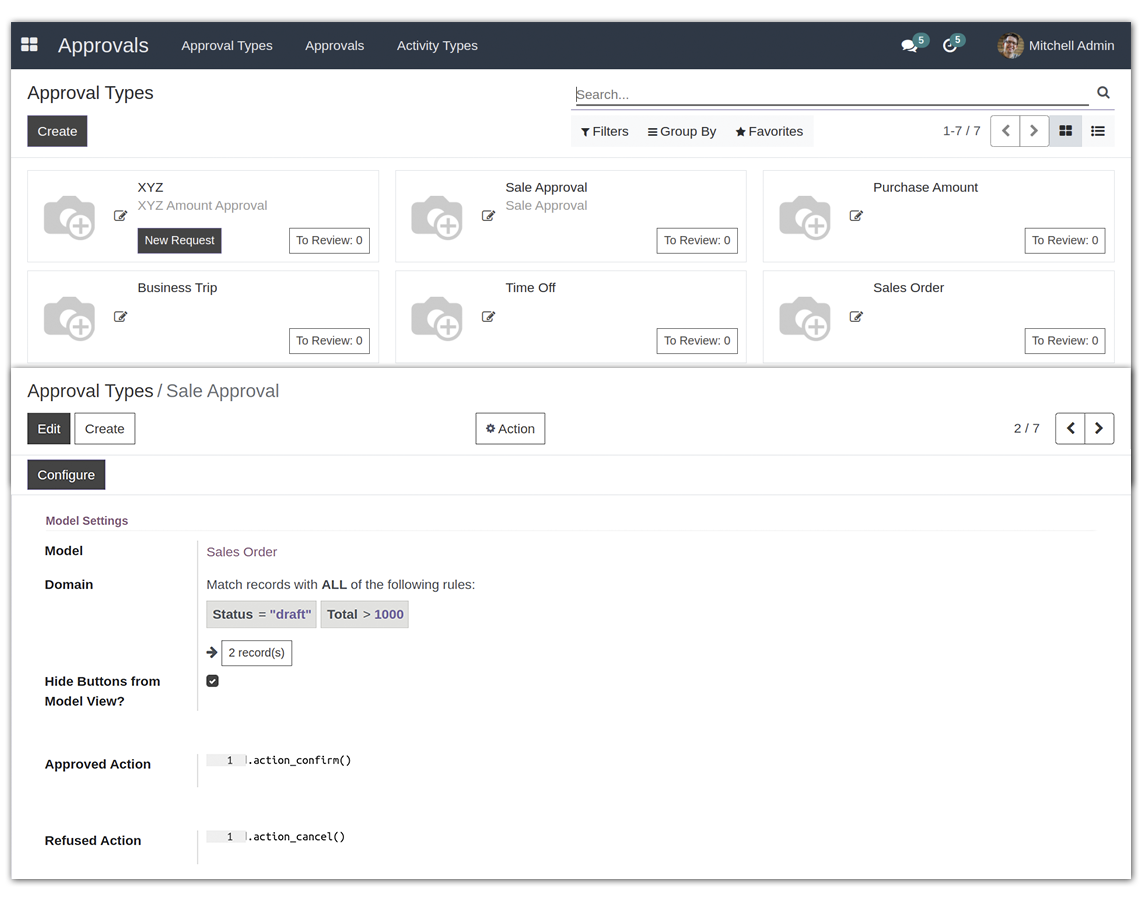Viewport: 1140px width, 900px height.
Task: Expand the Filters dropdown
Action: [605, 131]
